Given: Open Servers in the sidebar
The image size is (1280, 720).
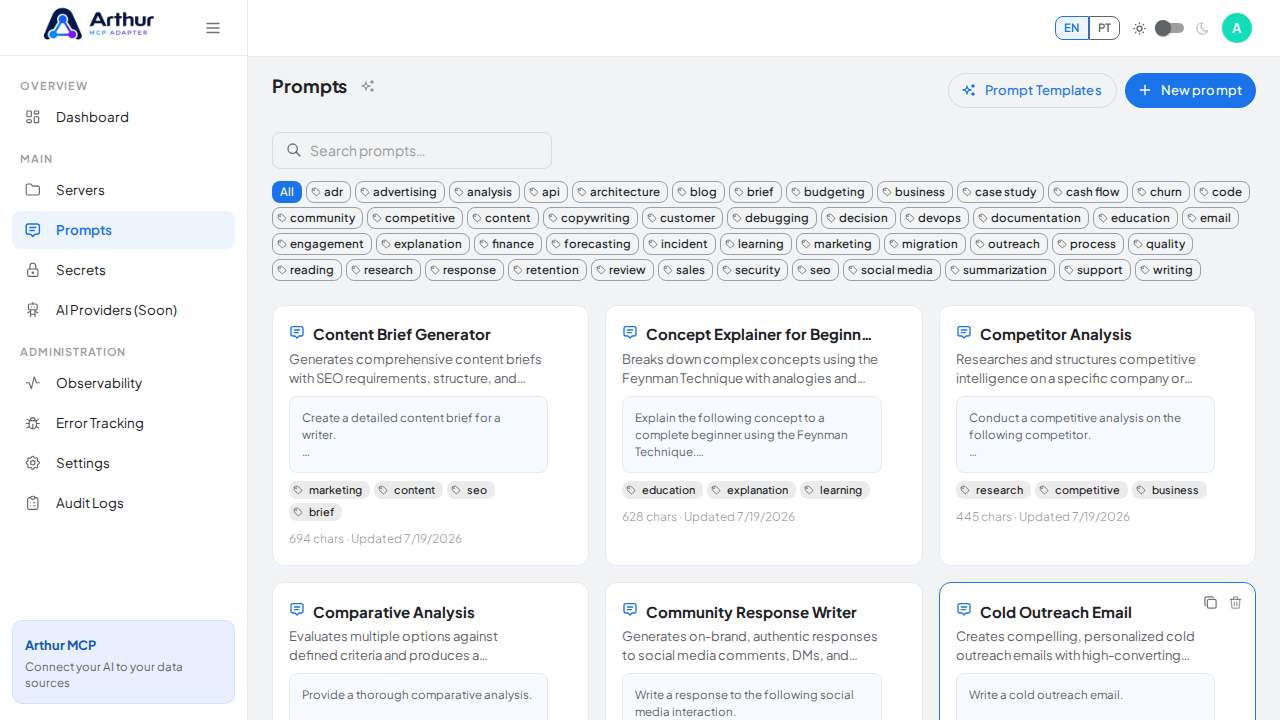Looking at the screenshot, I should tap(123, 190).
